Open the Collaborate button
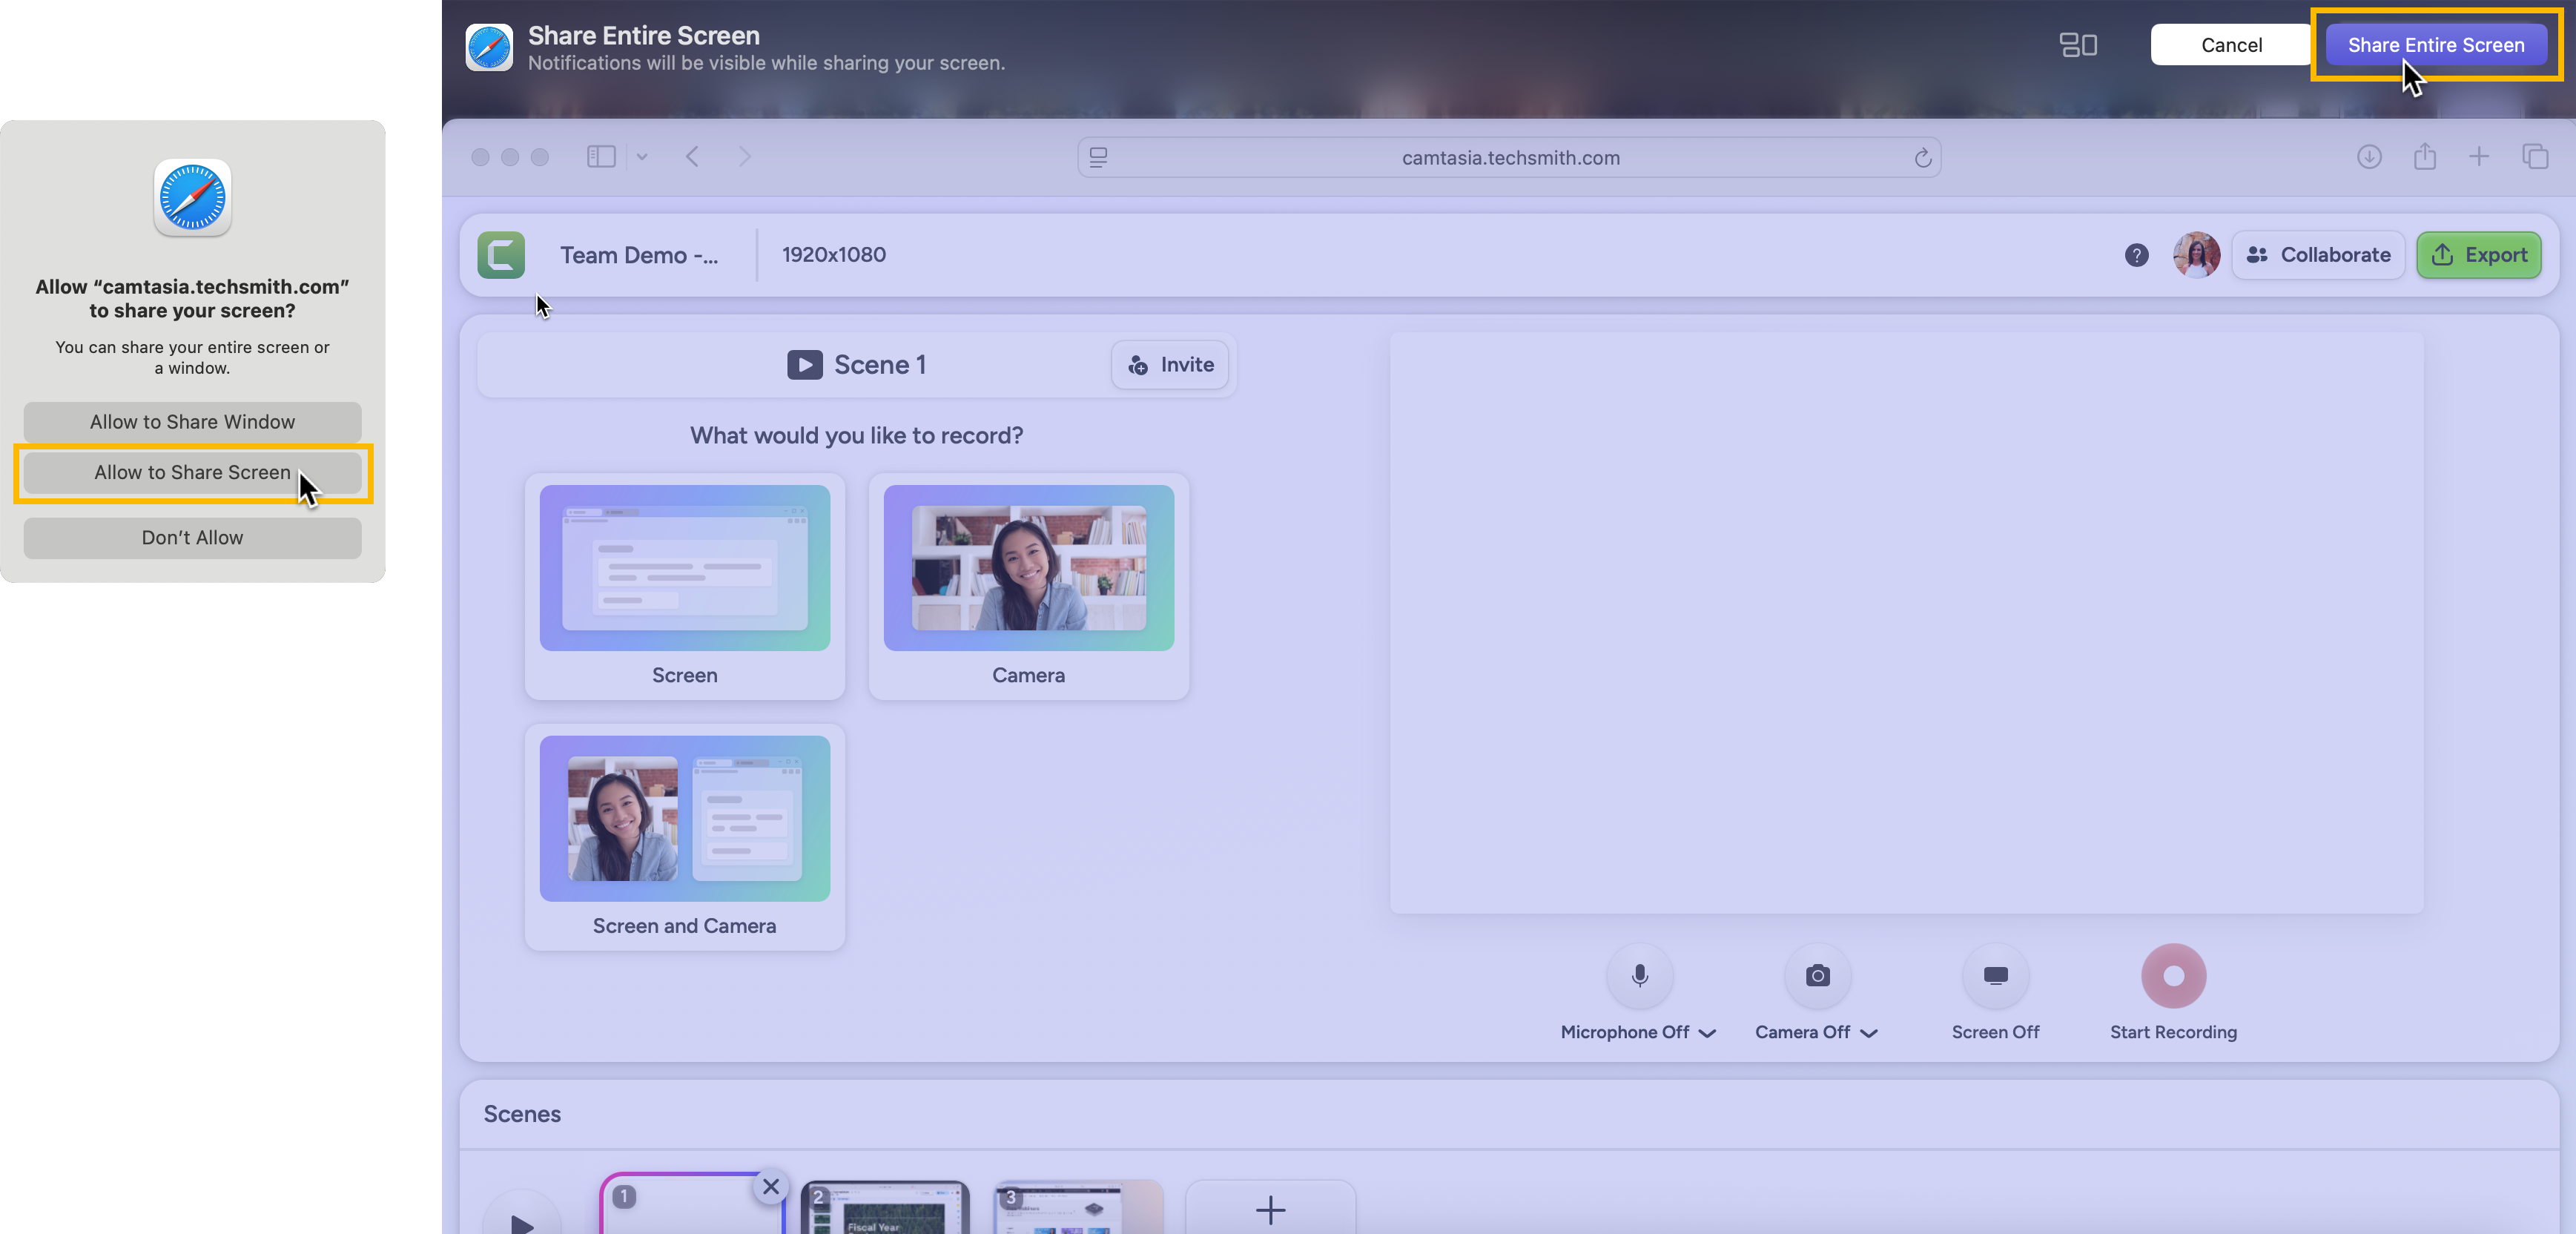This screenshot has width=2576, height=1234. [x=2319, y=255]
